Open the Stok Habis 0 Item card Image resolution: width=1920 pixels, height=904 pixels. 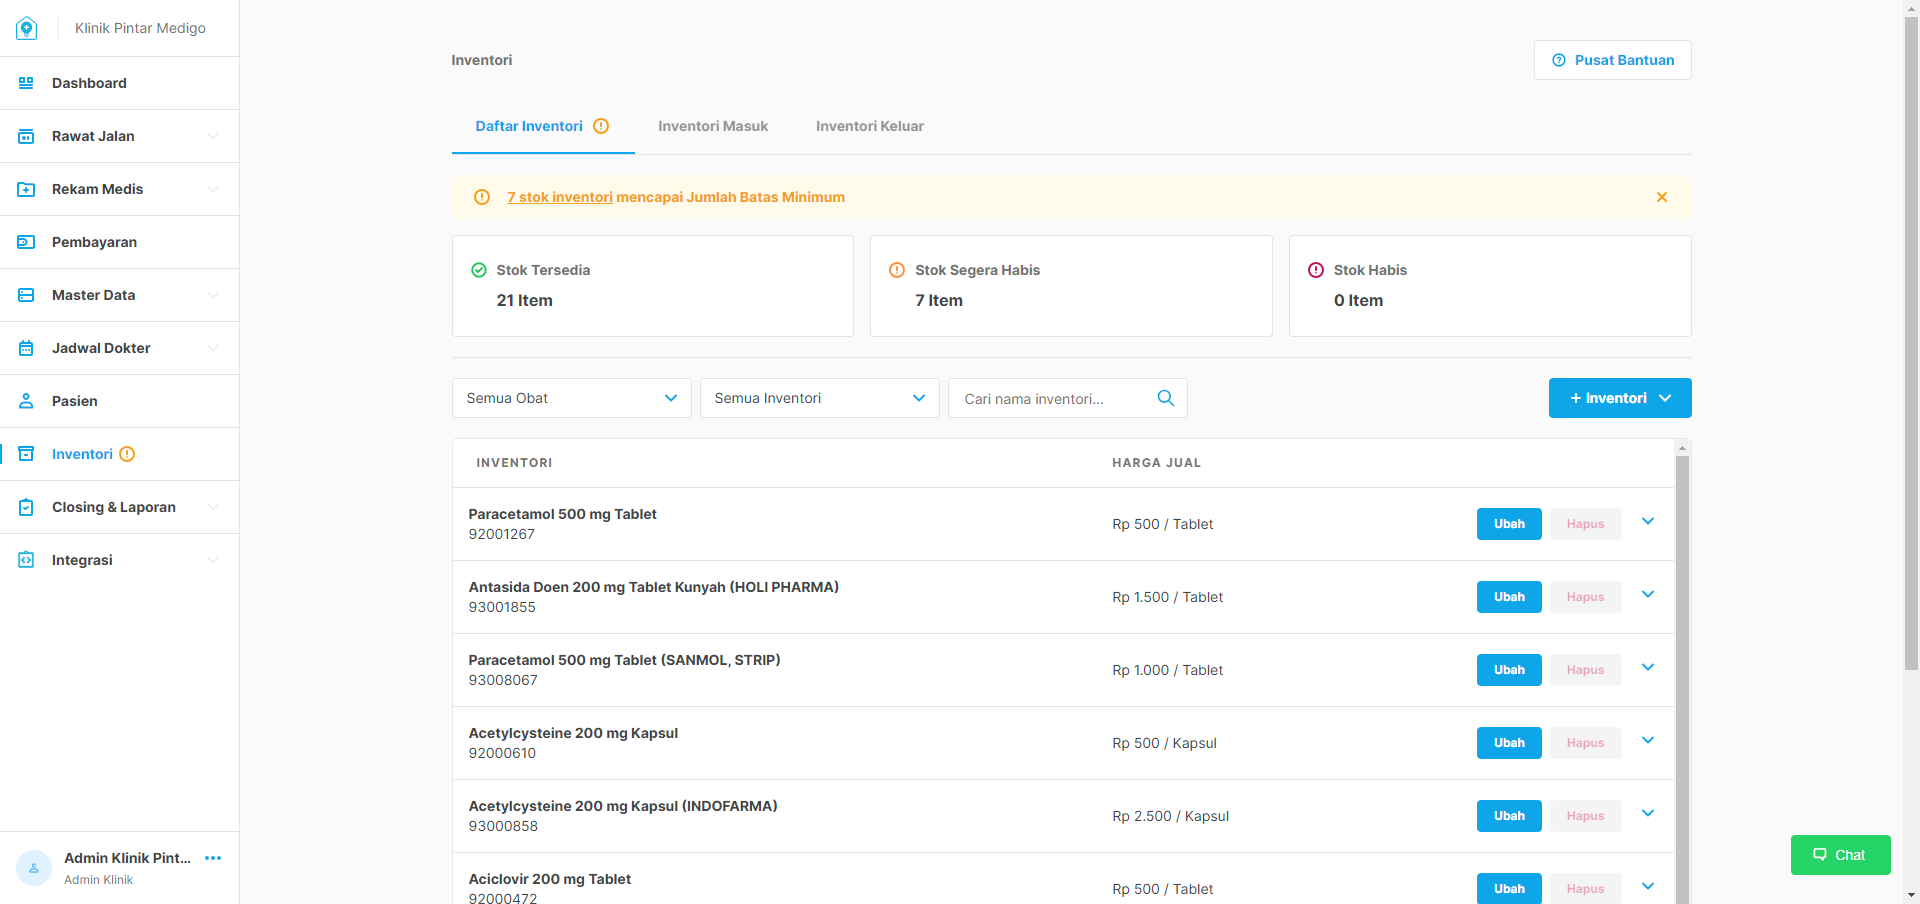pyautogui.click(x=1490, y=286)
